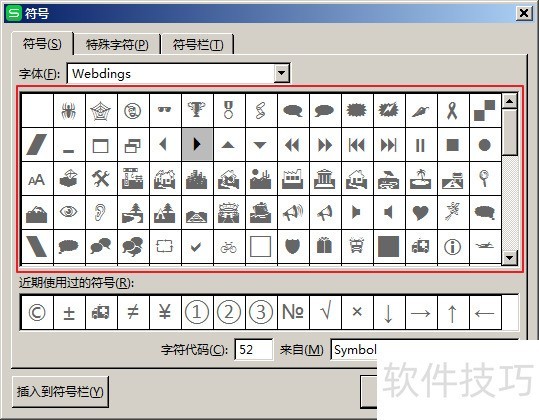
Task: Pick the checkmark symbol in the grid
Action: [x=197, y=247]
